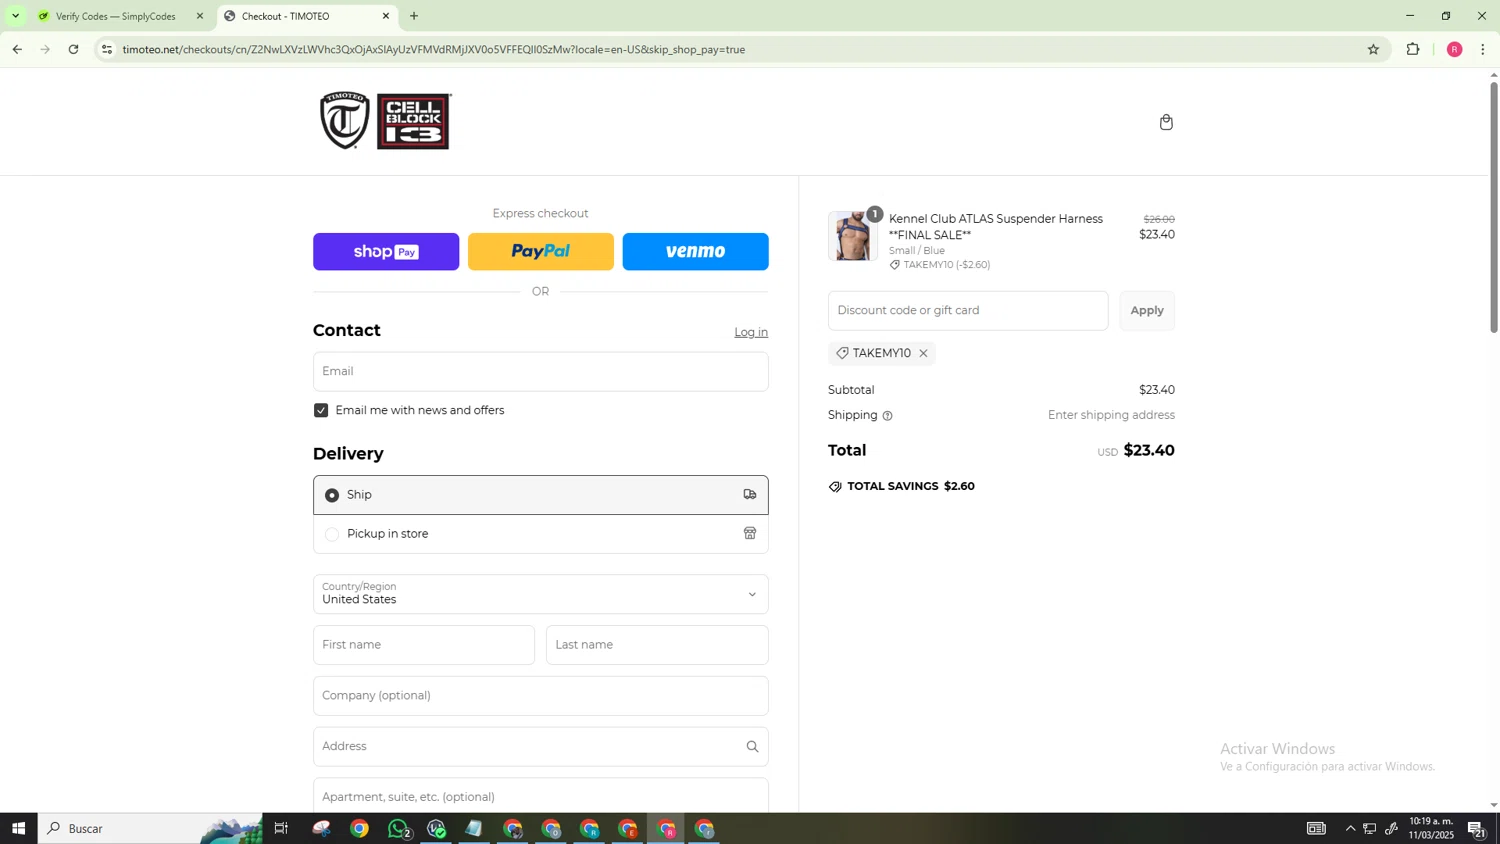Open the browser extensions puzzle icon
Viewport: 1500px width, 844px height.
click(x=1413, y=49)
